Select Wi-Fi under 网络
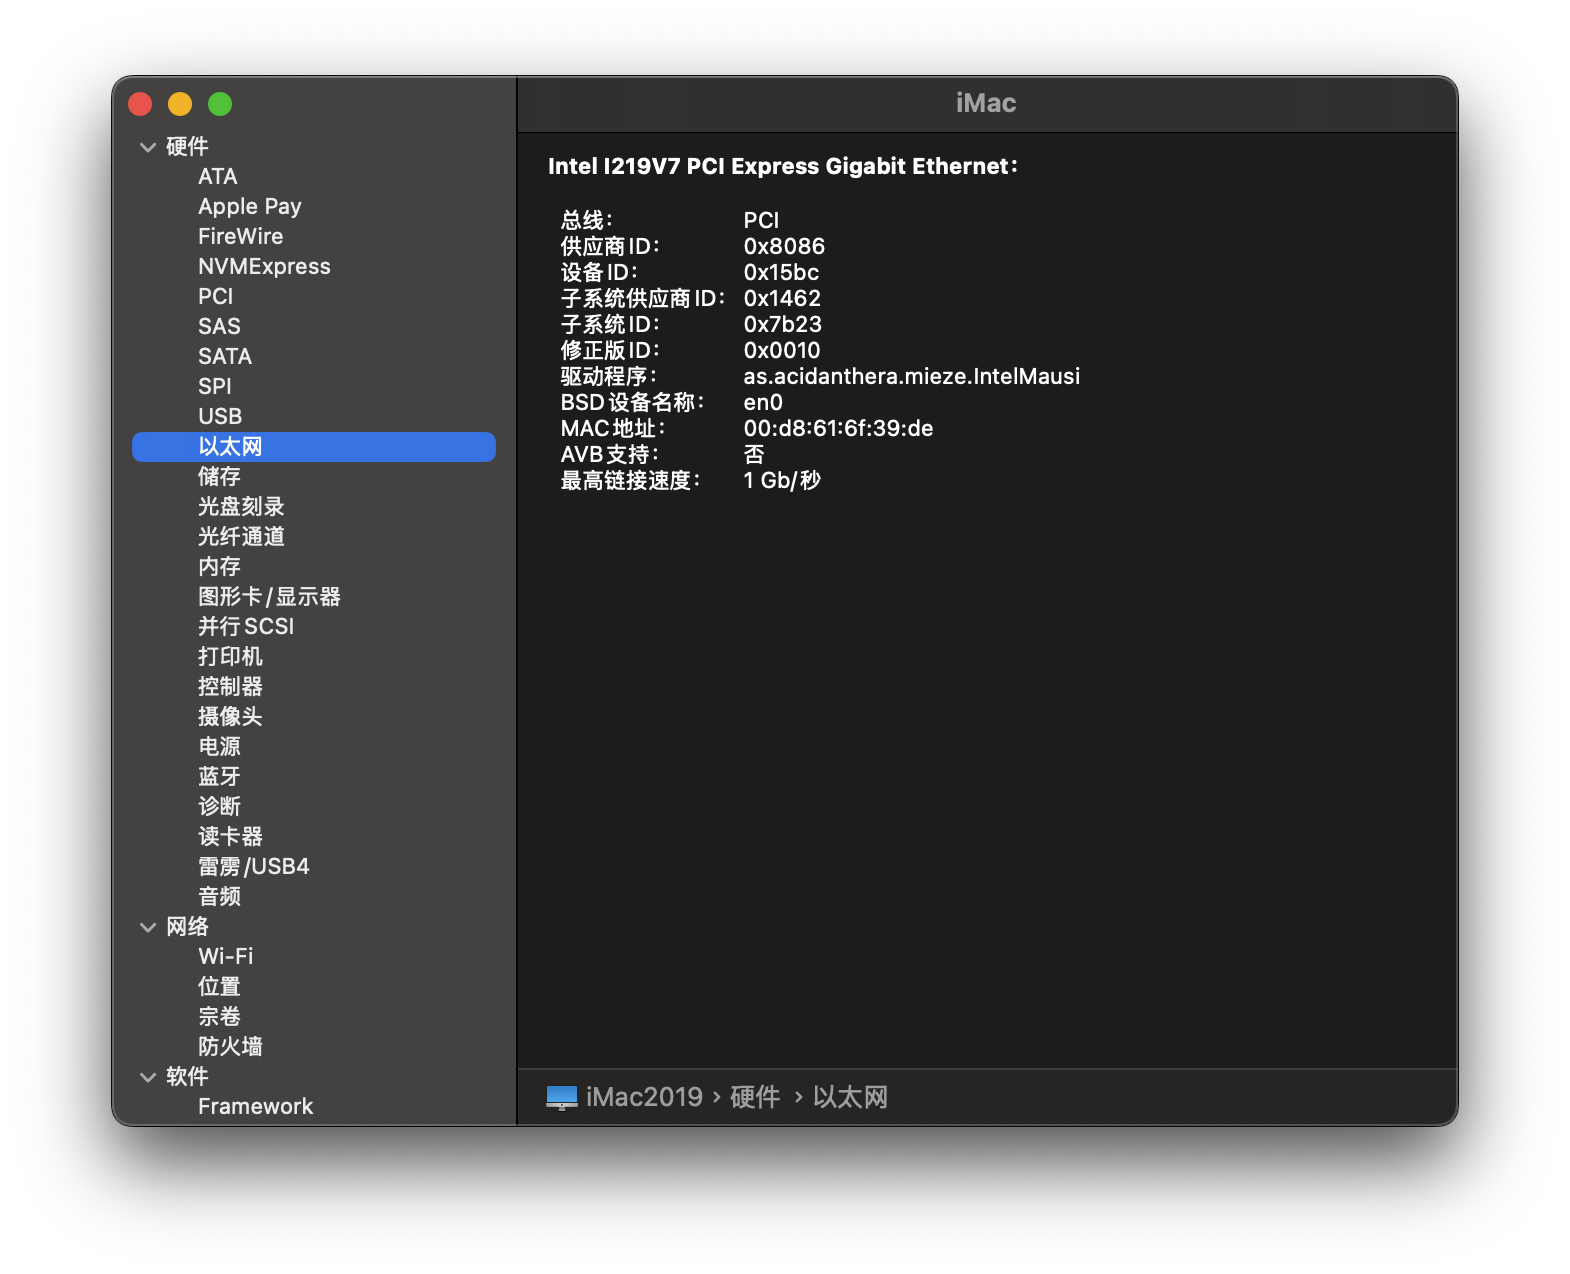1570x1274 pixels. pos(314,957)
